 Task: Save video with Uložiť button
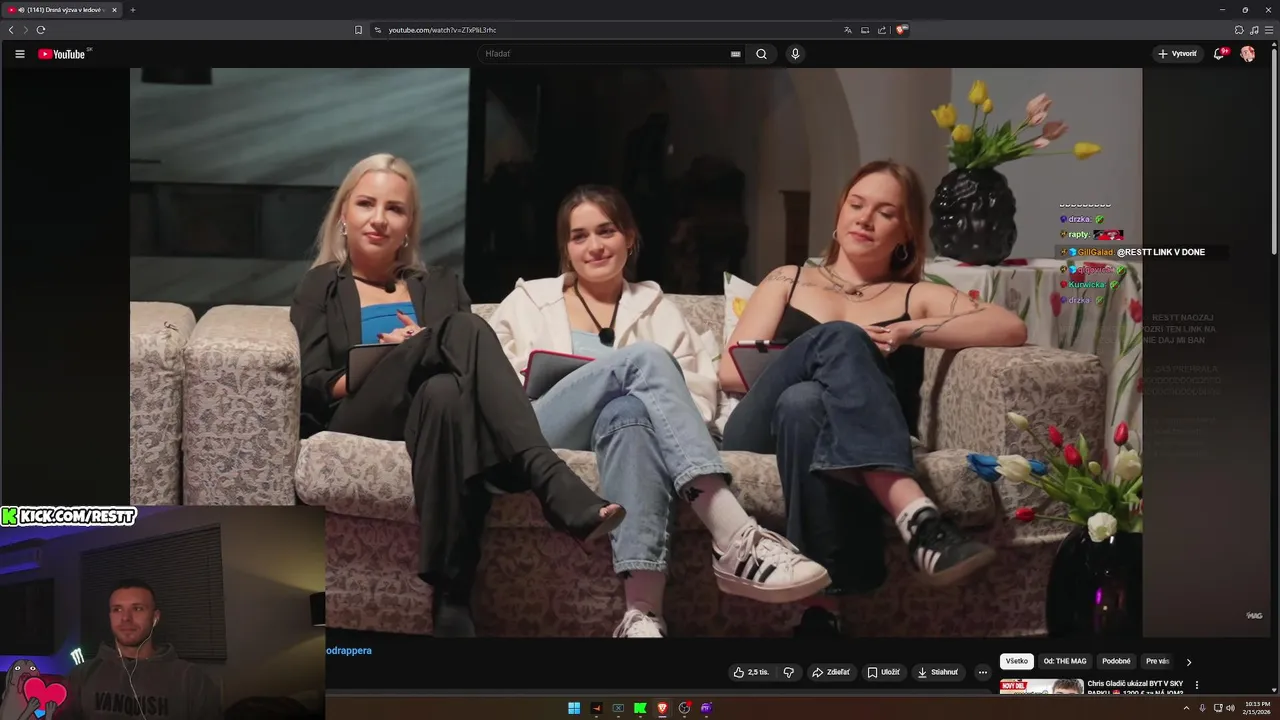click(883, 672)
